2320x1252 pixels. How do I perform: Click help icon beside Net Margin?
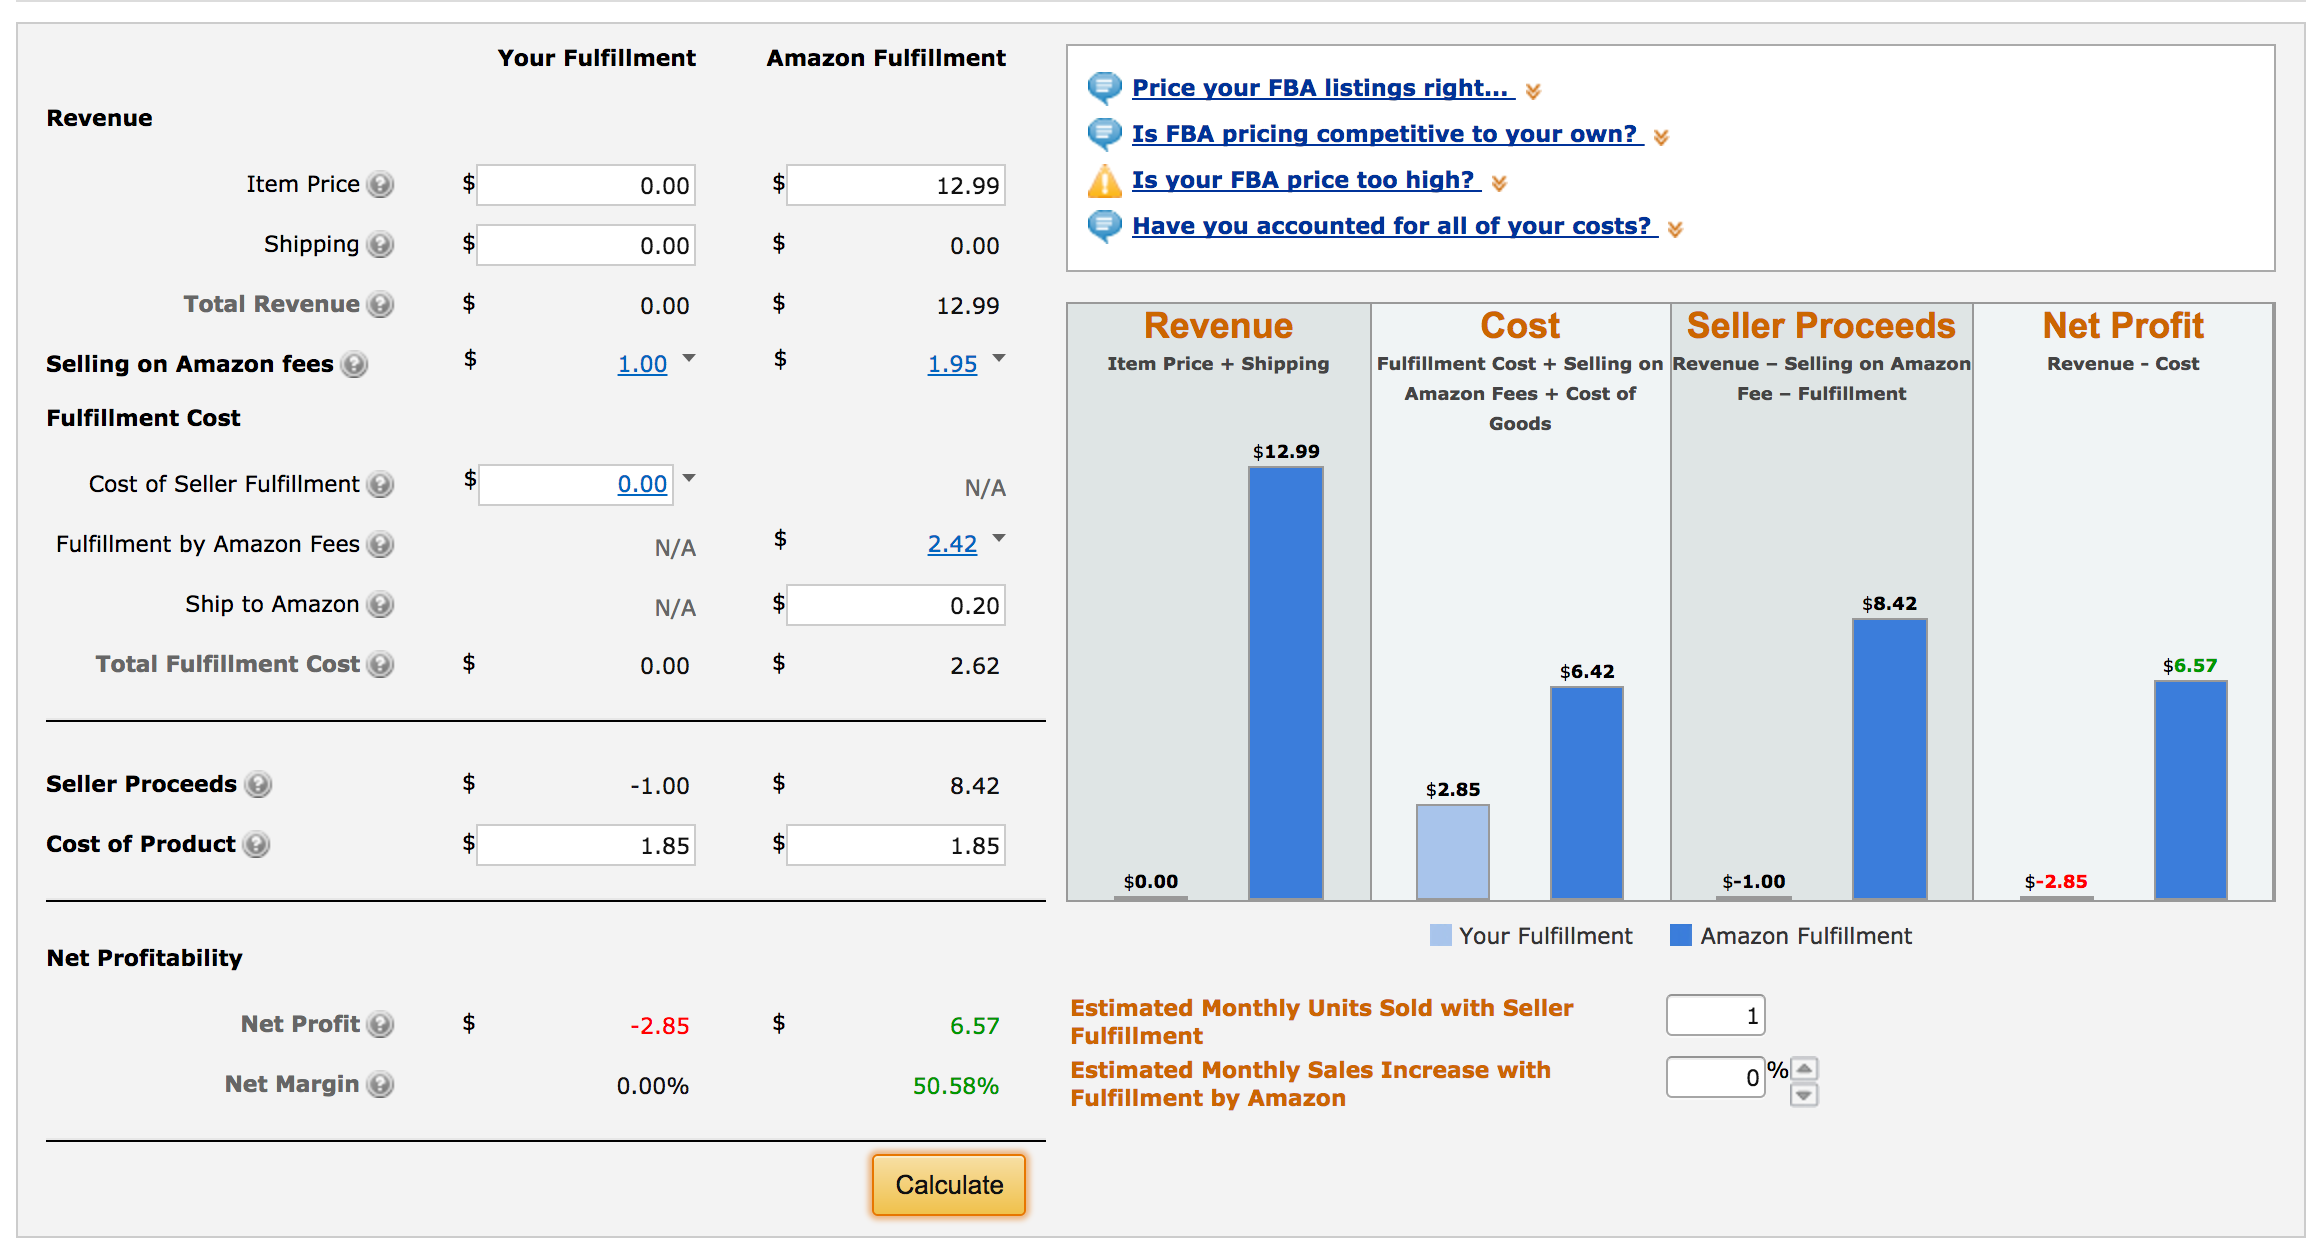coord(380,1085)
